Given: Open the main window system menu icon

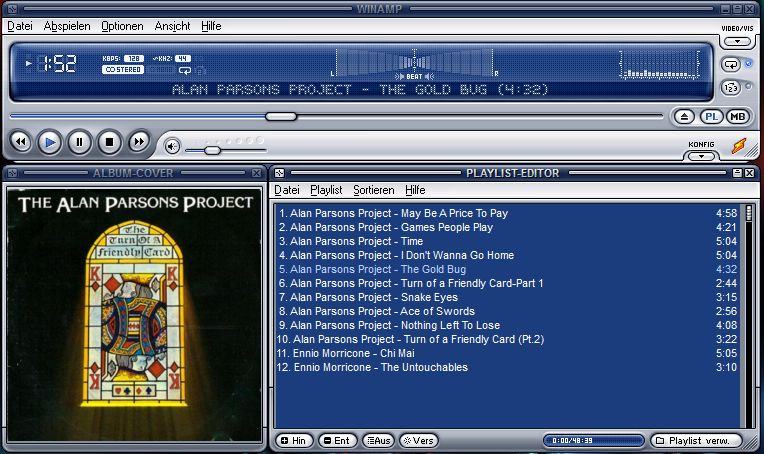Looking at the screenshot, I should click(x=12, y=9).
